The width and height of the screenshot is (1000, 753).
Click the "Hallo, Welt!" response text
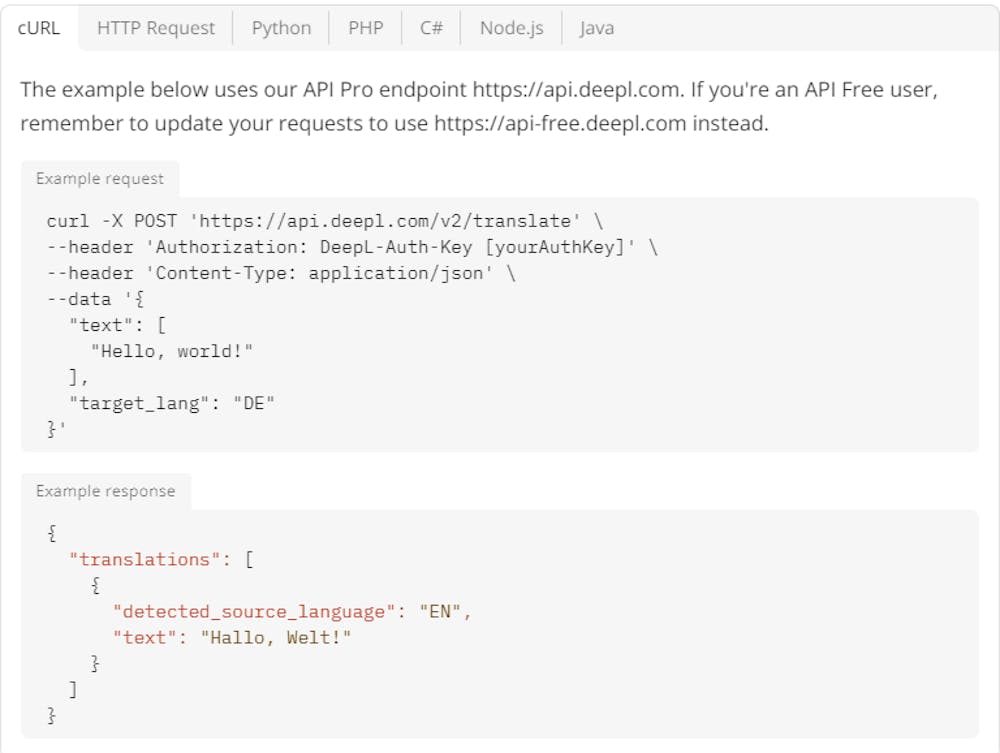(275, 638)
